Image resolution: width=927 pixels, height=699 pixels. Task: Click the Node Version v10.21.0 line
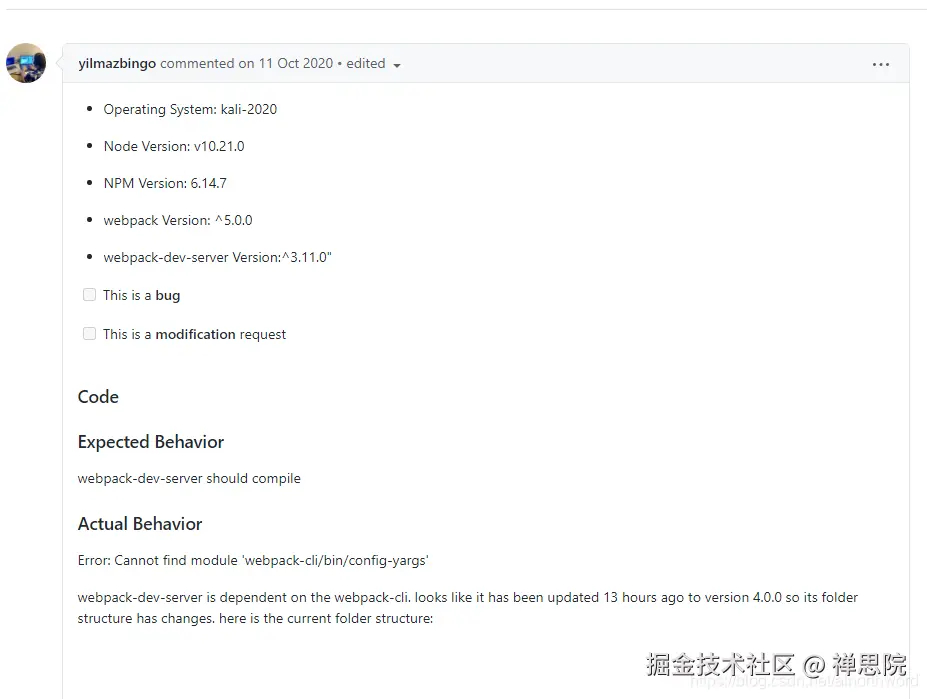click(x=174, y=146)
